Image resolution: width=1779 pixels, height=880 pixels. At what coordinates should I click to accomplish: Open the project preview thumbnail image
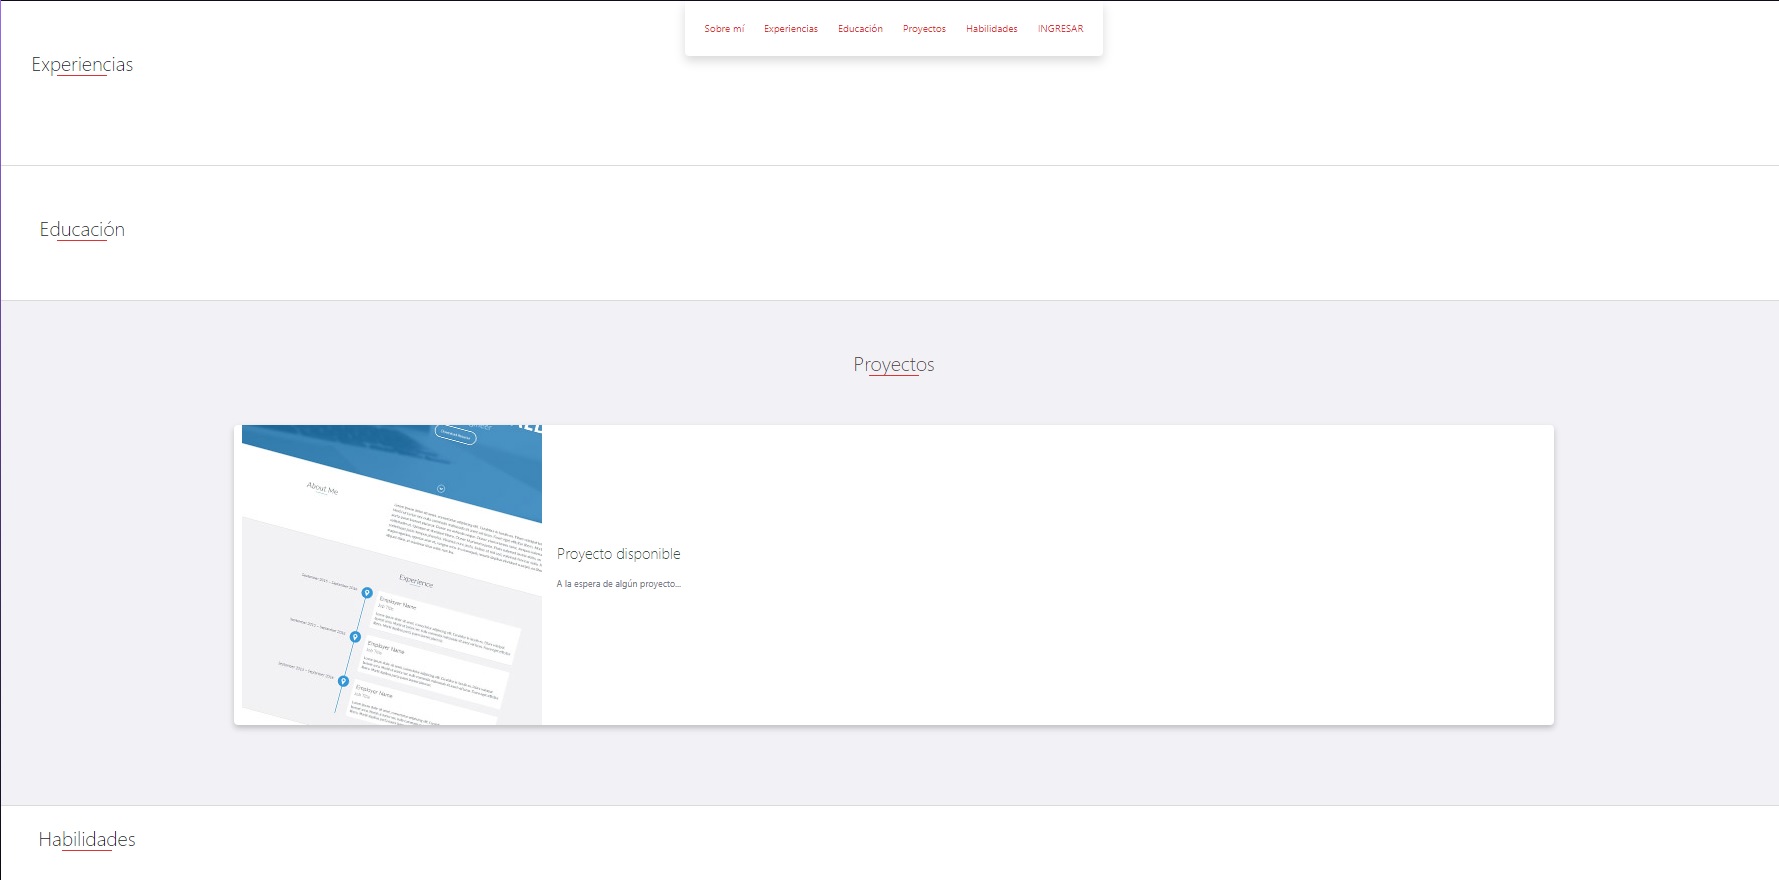[392, 575]
